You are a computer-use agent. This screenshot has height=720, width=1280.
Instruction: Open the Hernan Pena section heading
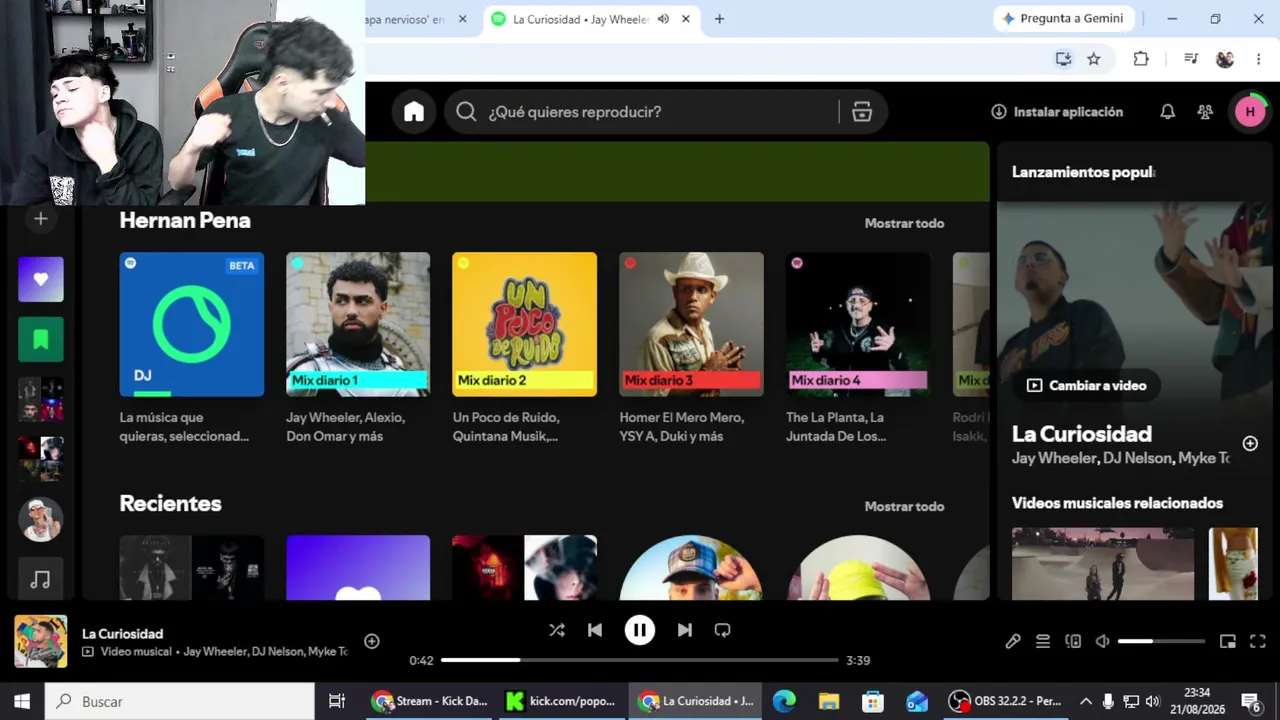coord(185,220)
